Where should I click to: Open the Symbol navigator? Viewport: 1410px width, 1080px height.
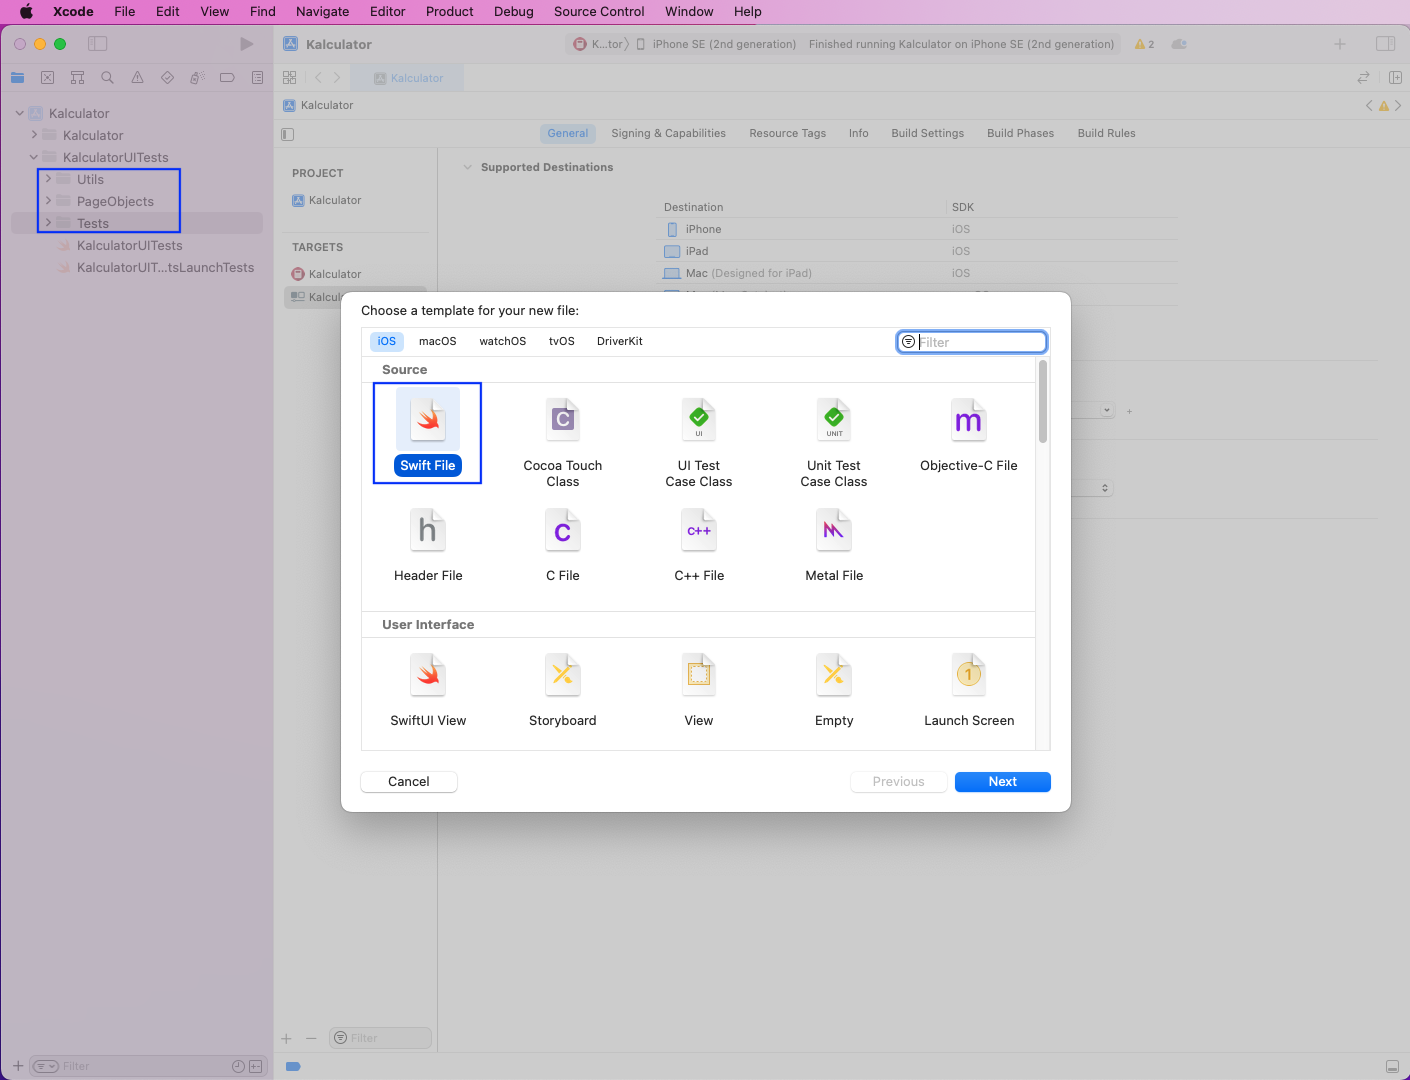pyautogui.click(x=77, y=78)
